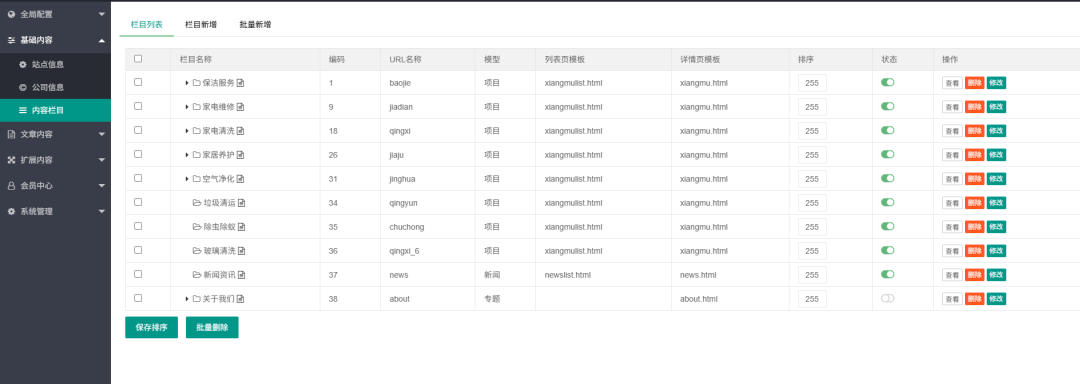Open 公司信息 sidebar item
This screenshot has width=1080, height=384.
pyautogui.click(x=55, y=87)
